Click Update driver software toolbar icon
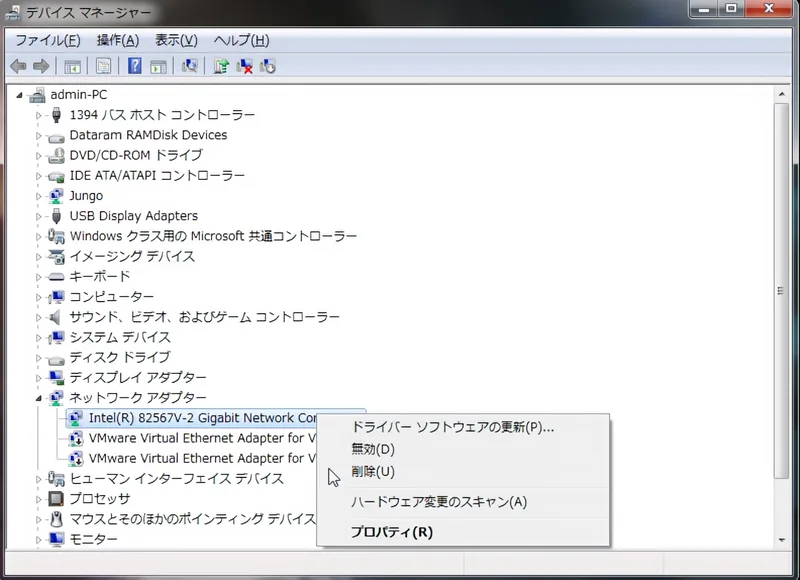Screen dimensions: 800x580 tap(221, 66)
